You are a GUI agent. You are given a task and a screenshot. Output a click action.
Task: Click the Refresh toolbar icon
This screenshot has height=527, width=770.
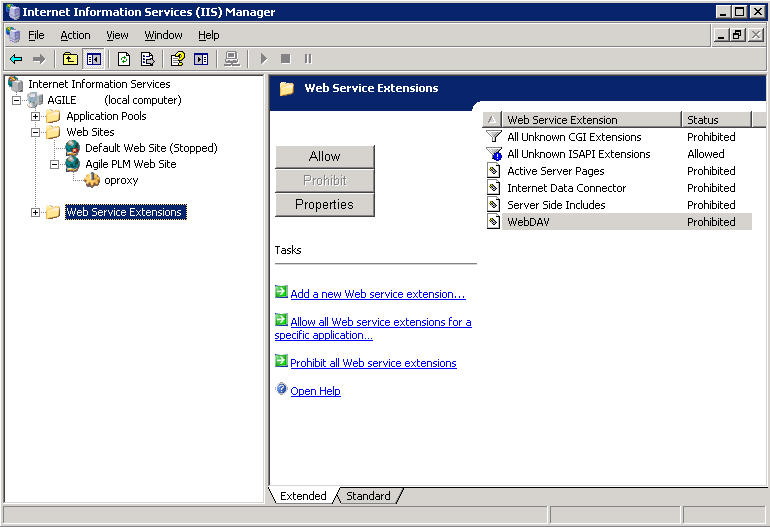124,59
